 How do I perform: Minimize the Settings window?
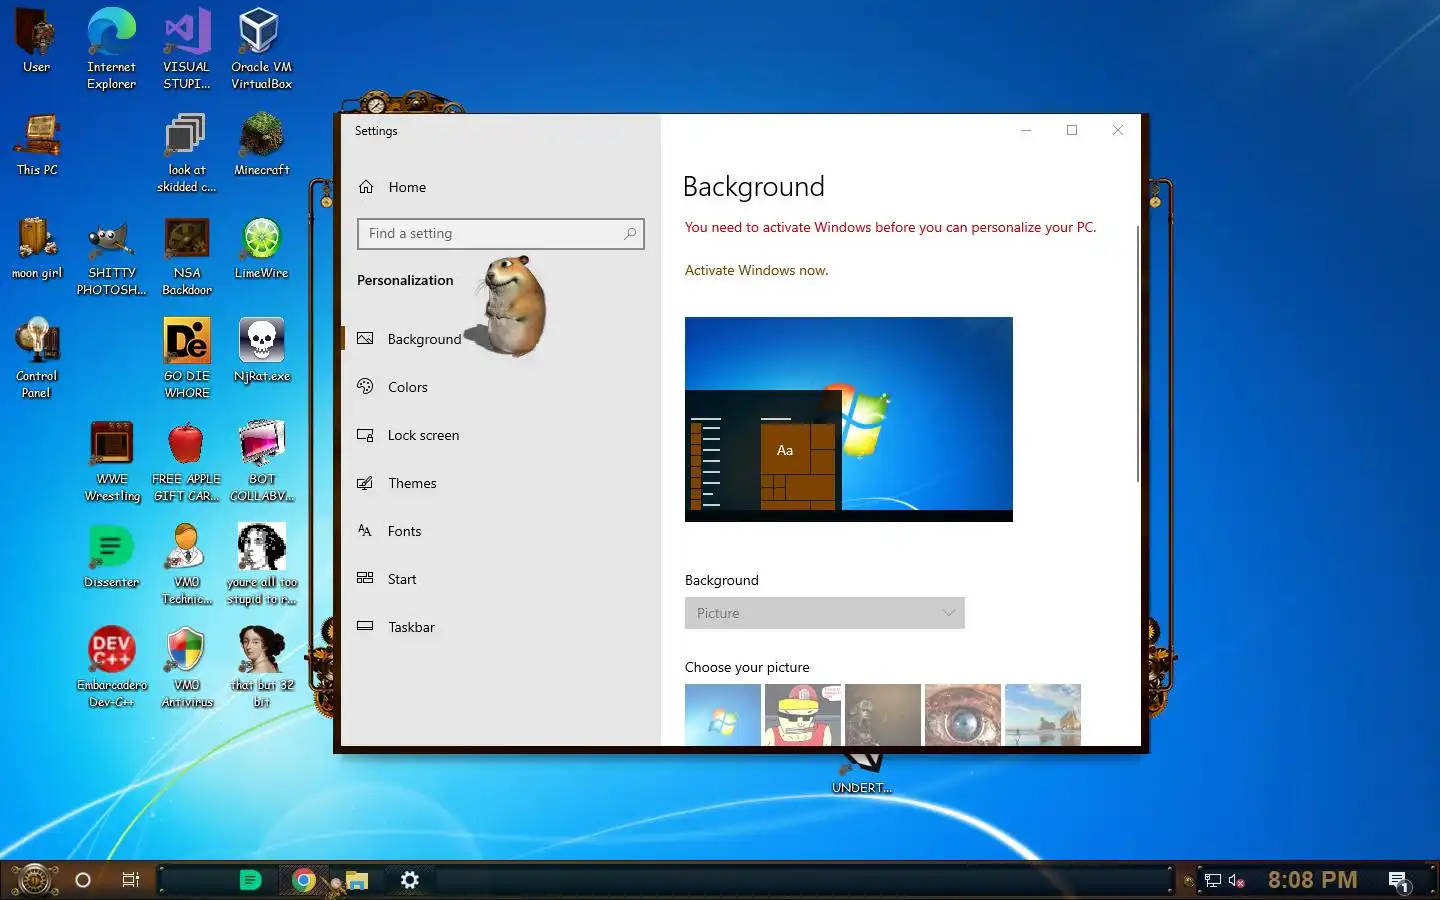point(1025,130)
